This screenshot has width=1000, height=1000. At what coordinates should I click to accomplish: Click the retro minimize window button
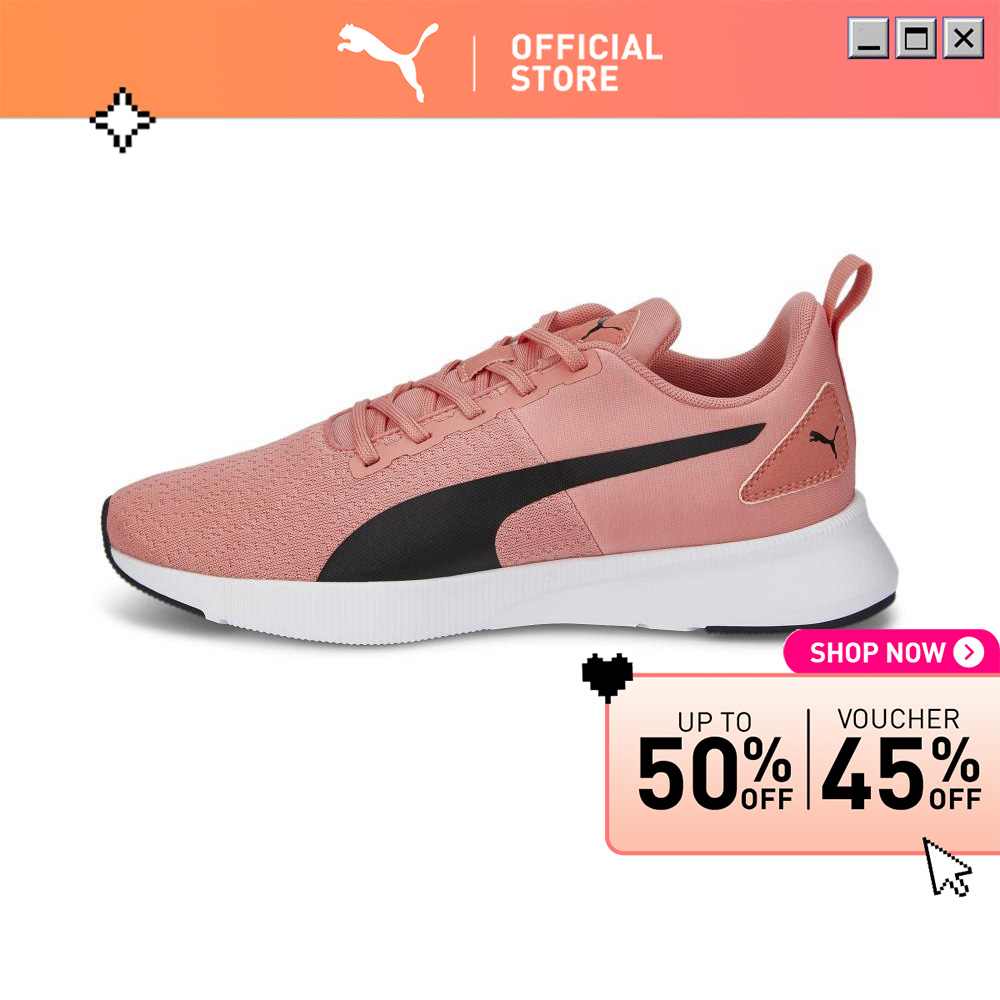(868, 38)
